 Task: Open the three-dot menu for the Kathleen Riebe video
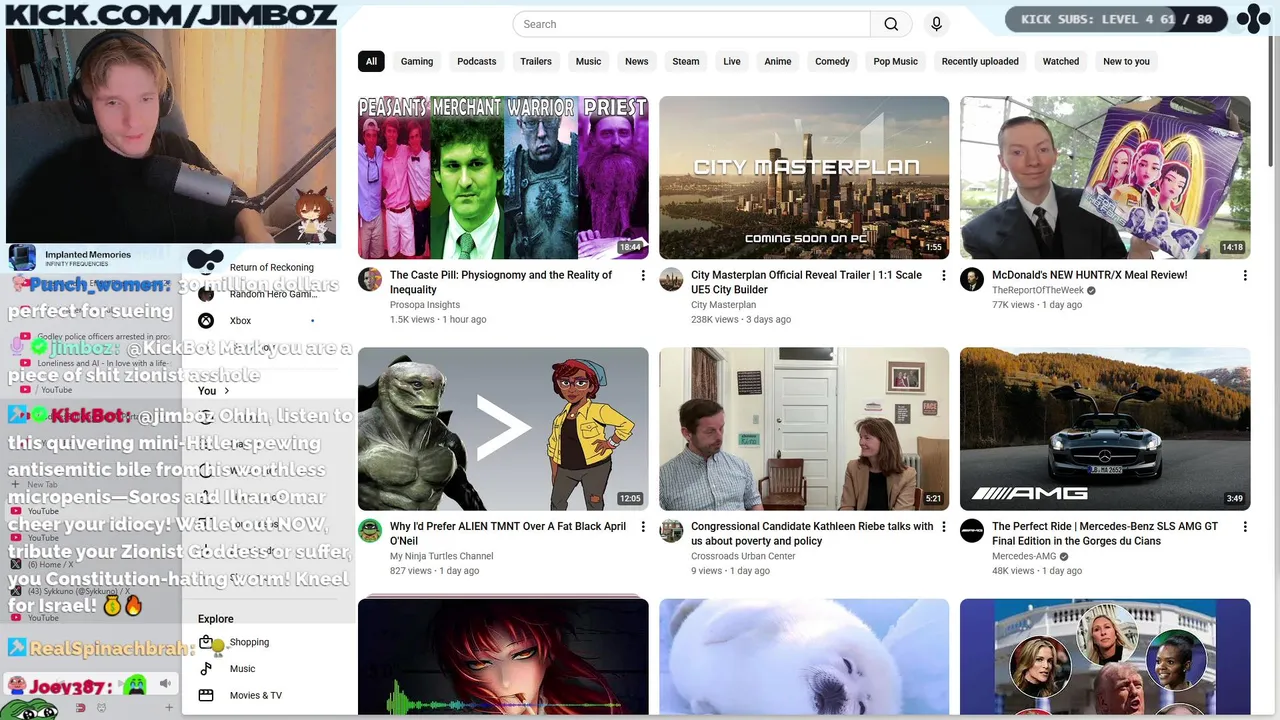pos(944,527)
